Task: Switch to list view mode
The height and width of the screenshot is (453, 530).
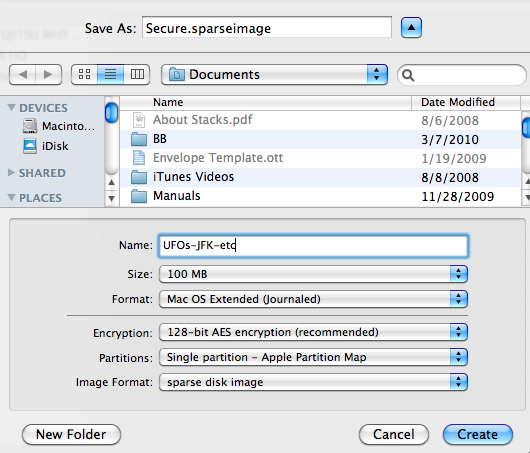Action: 110,74
